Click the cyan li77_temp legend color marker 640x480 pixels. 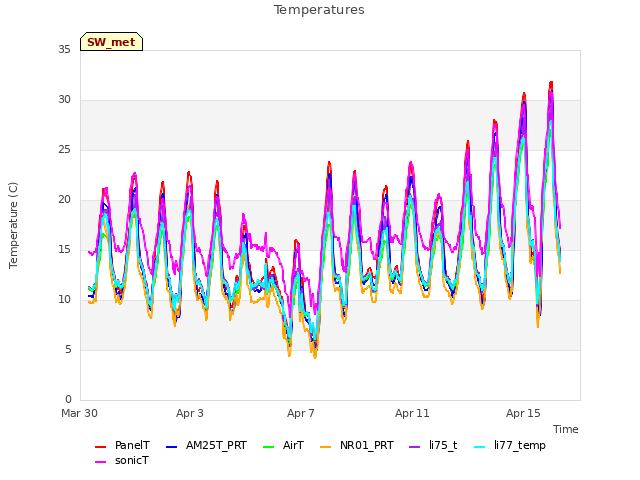(x=480, y=447)
